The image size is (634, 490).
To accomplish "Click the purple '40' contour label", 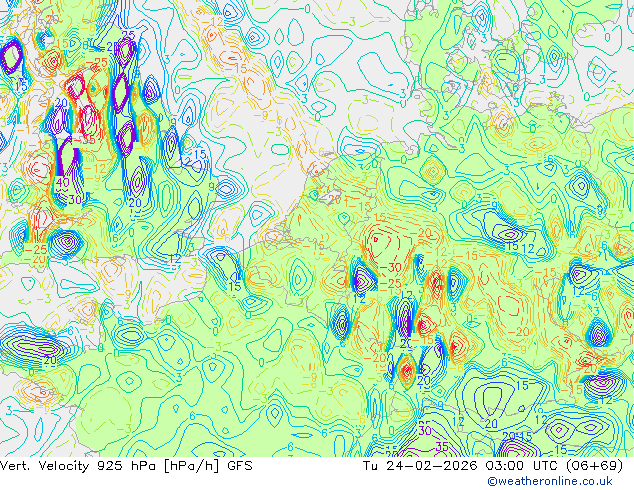I will (63, 182).
